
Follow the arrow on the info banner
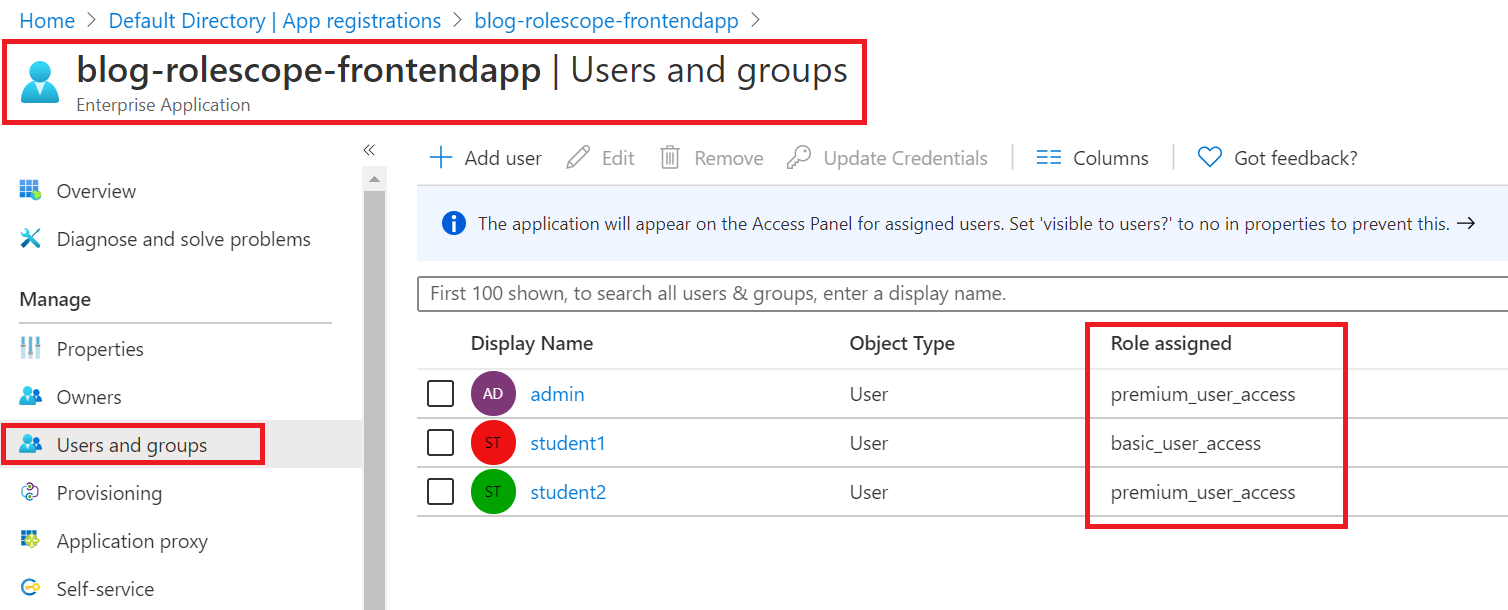tap(1466, 224)
